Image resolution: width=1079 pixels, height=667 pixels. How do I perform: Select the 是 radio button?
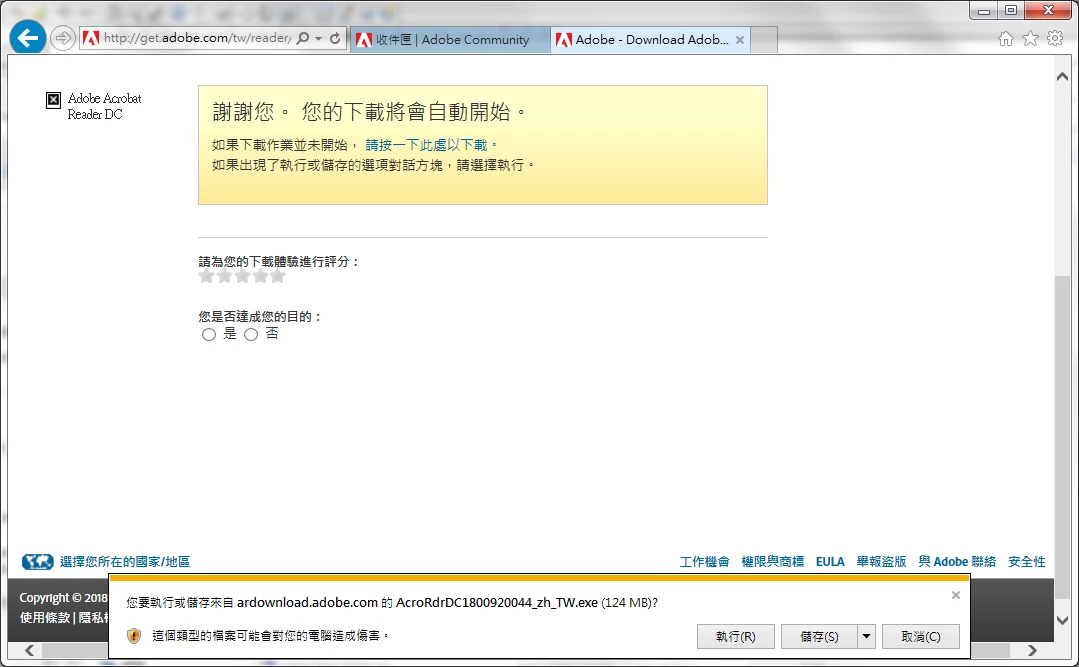[209, 335]
